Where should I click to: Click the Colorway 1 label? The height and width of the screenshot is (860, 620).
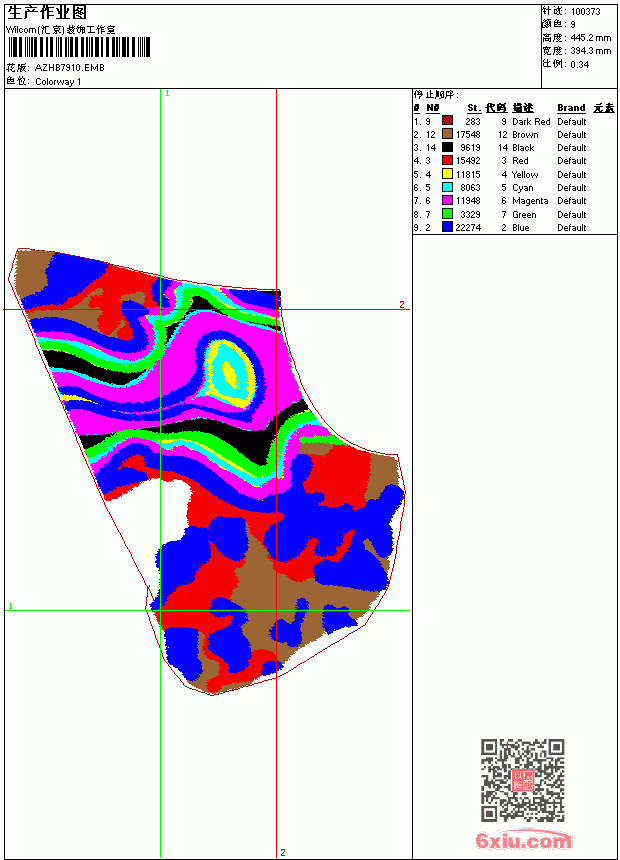[x=58, y=82]
